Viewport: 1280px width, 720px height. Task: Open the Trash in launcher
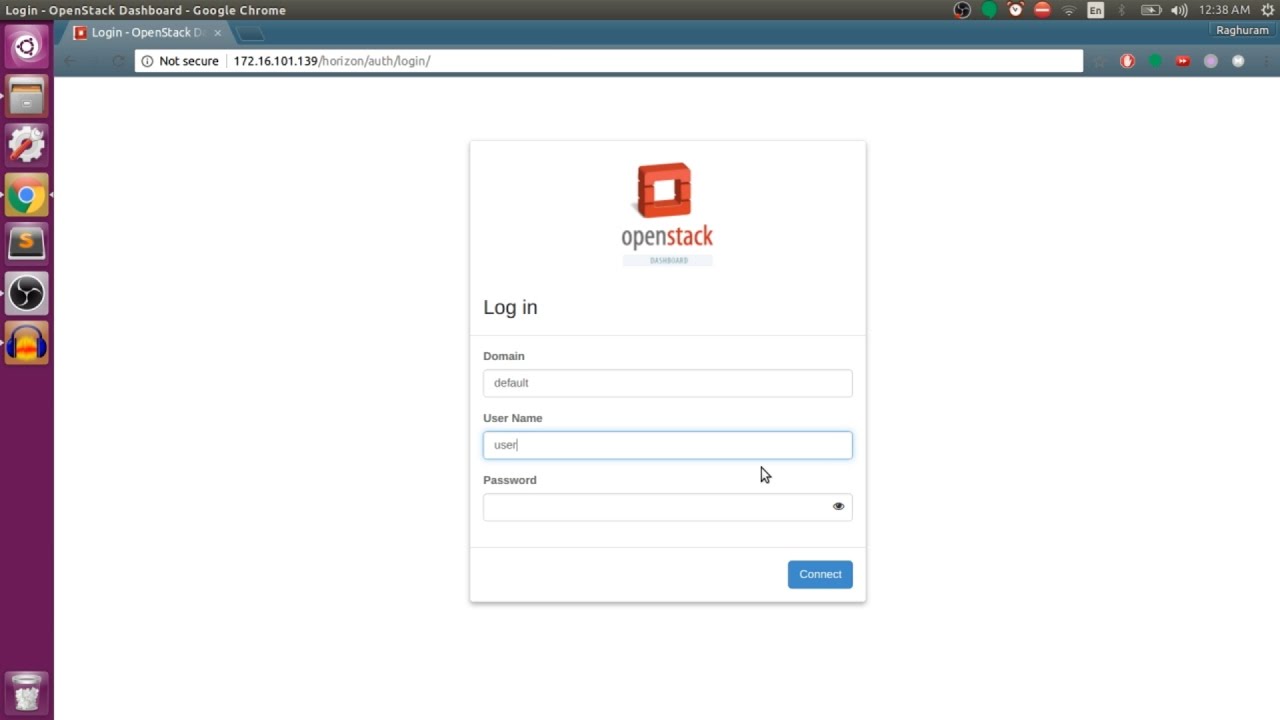point(26,692)
